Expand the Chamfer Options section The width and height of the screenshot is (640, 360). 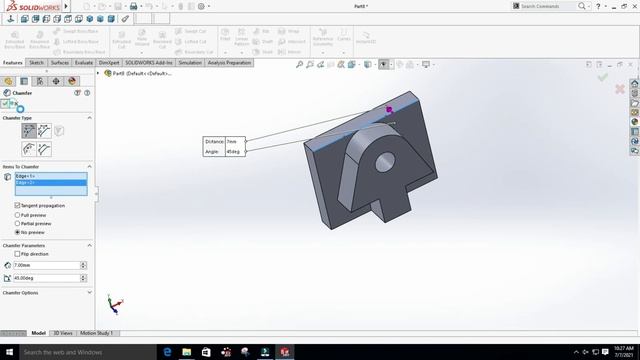[89, 293]
